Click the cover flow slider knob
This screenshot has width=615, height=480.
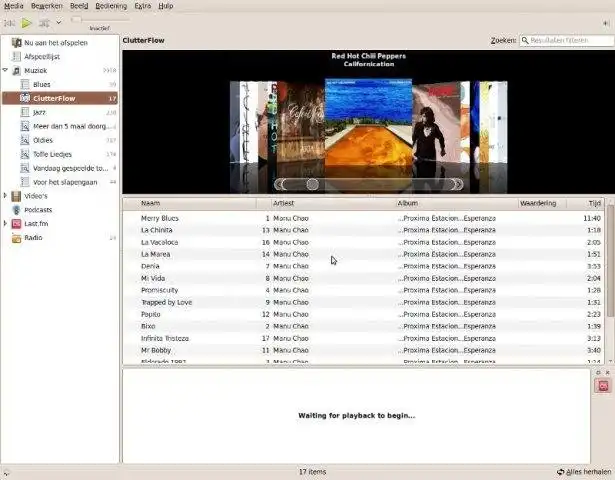pos(313,184)
